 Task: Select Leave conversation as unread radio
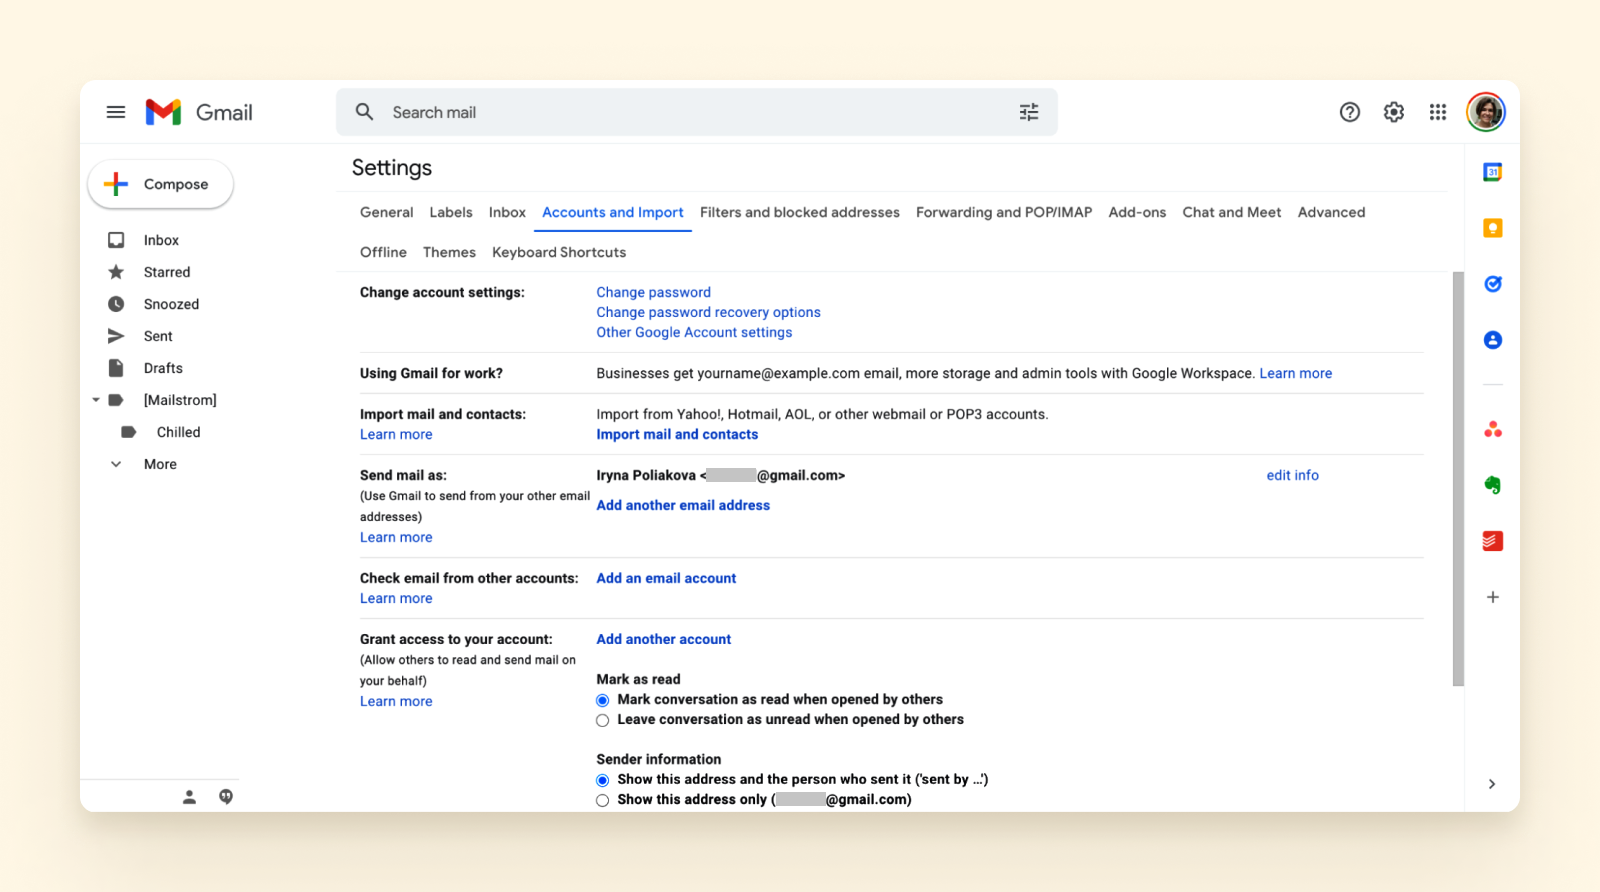(x=603, y=720)
